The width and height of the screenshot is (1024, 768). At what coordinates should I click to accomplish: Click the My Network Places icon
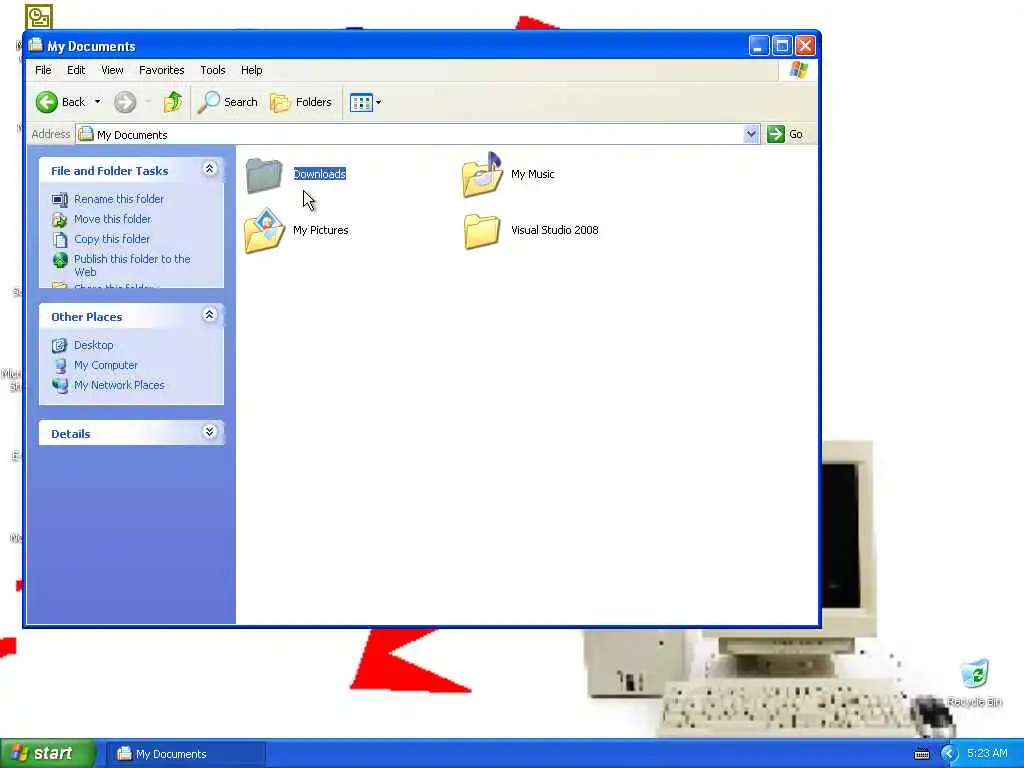tap(60, 385)
